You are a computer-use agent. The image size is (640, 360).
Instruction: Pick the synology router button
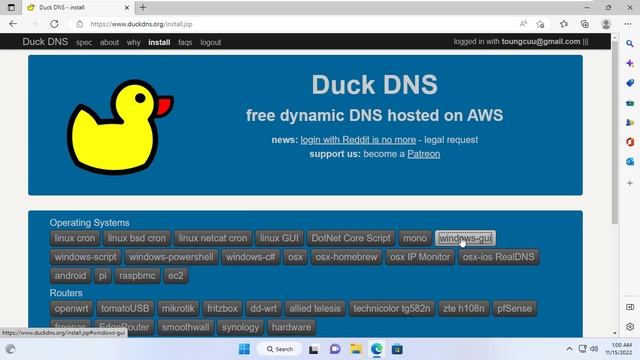(x=240, y=327)
